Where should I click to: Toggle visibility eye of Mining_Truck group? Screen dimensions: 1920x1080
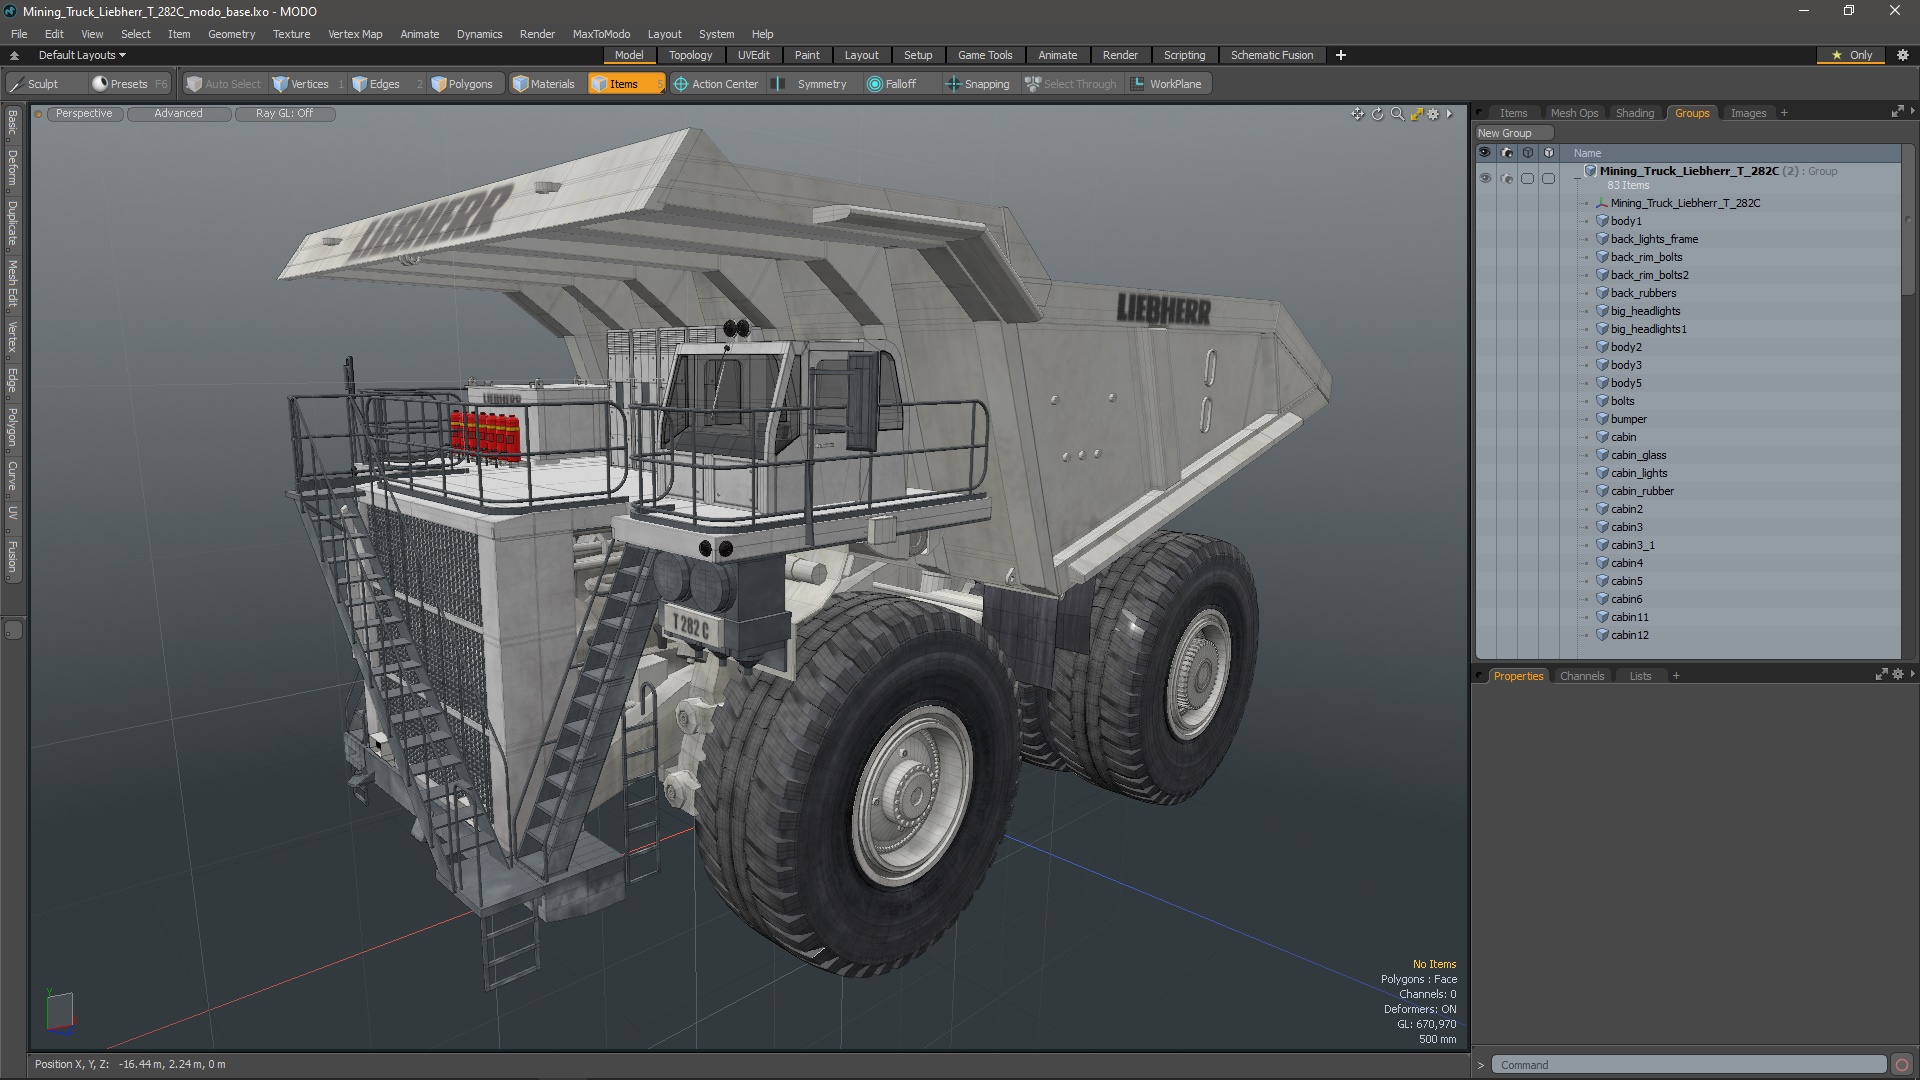[x=1485, y=178]
